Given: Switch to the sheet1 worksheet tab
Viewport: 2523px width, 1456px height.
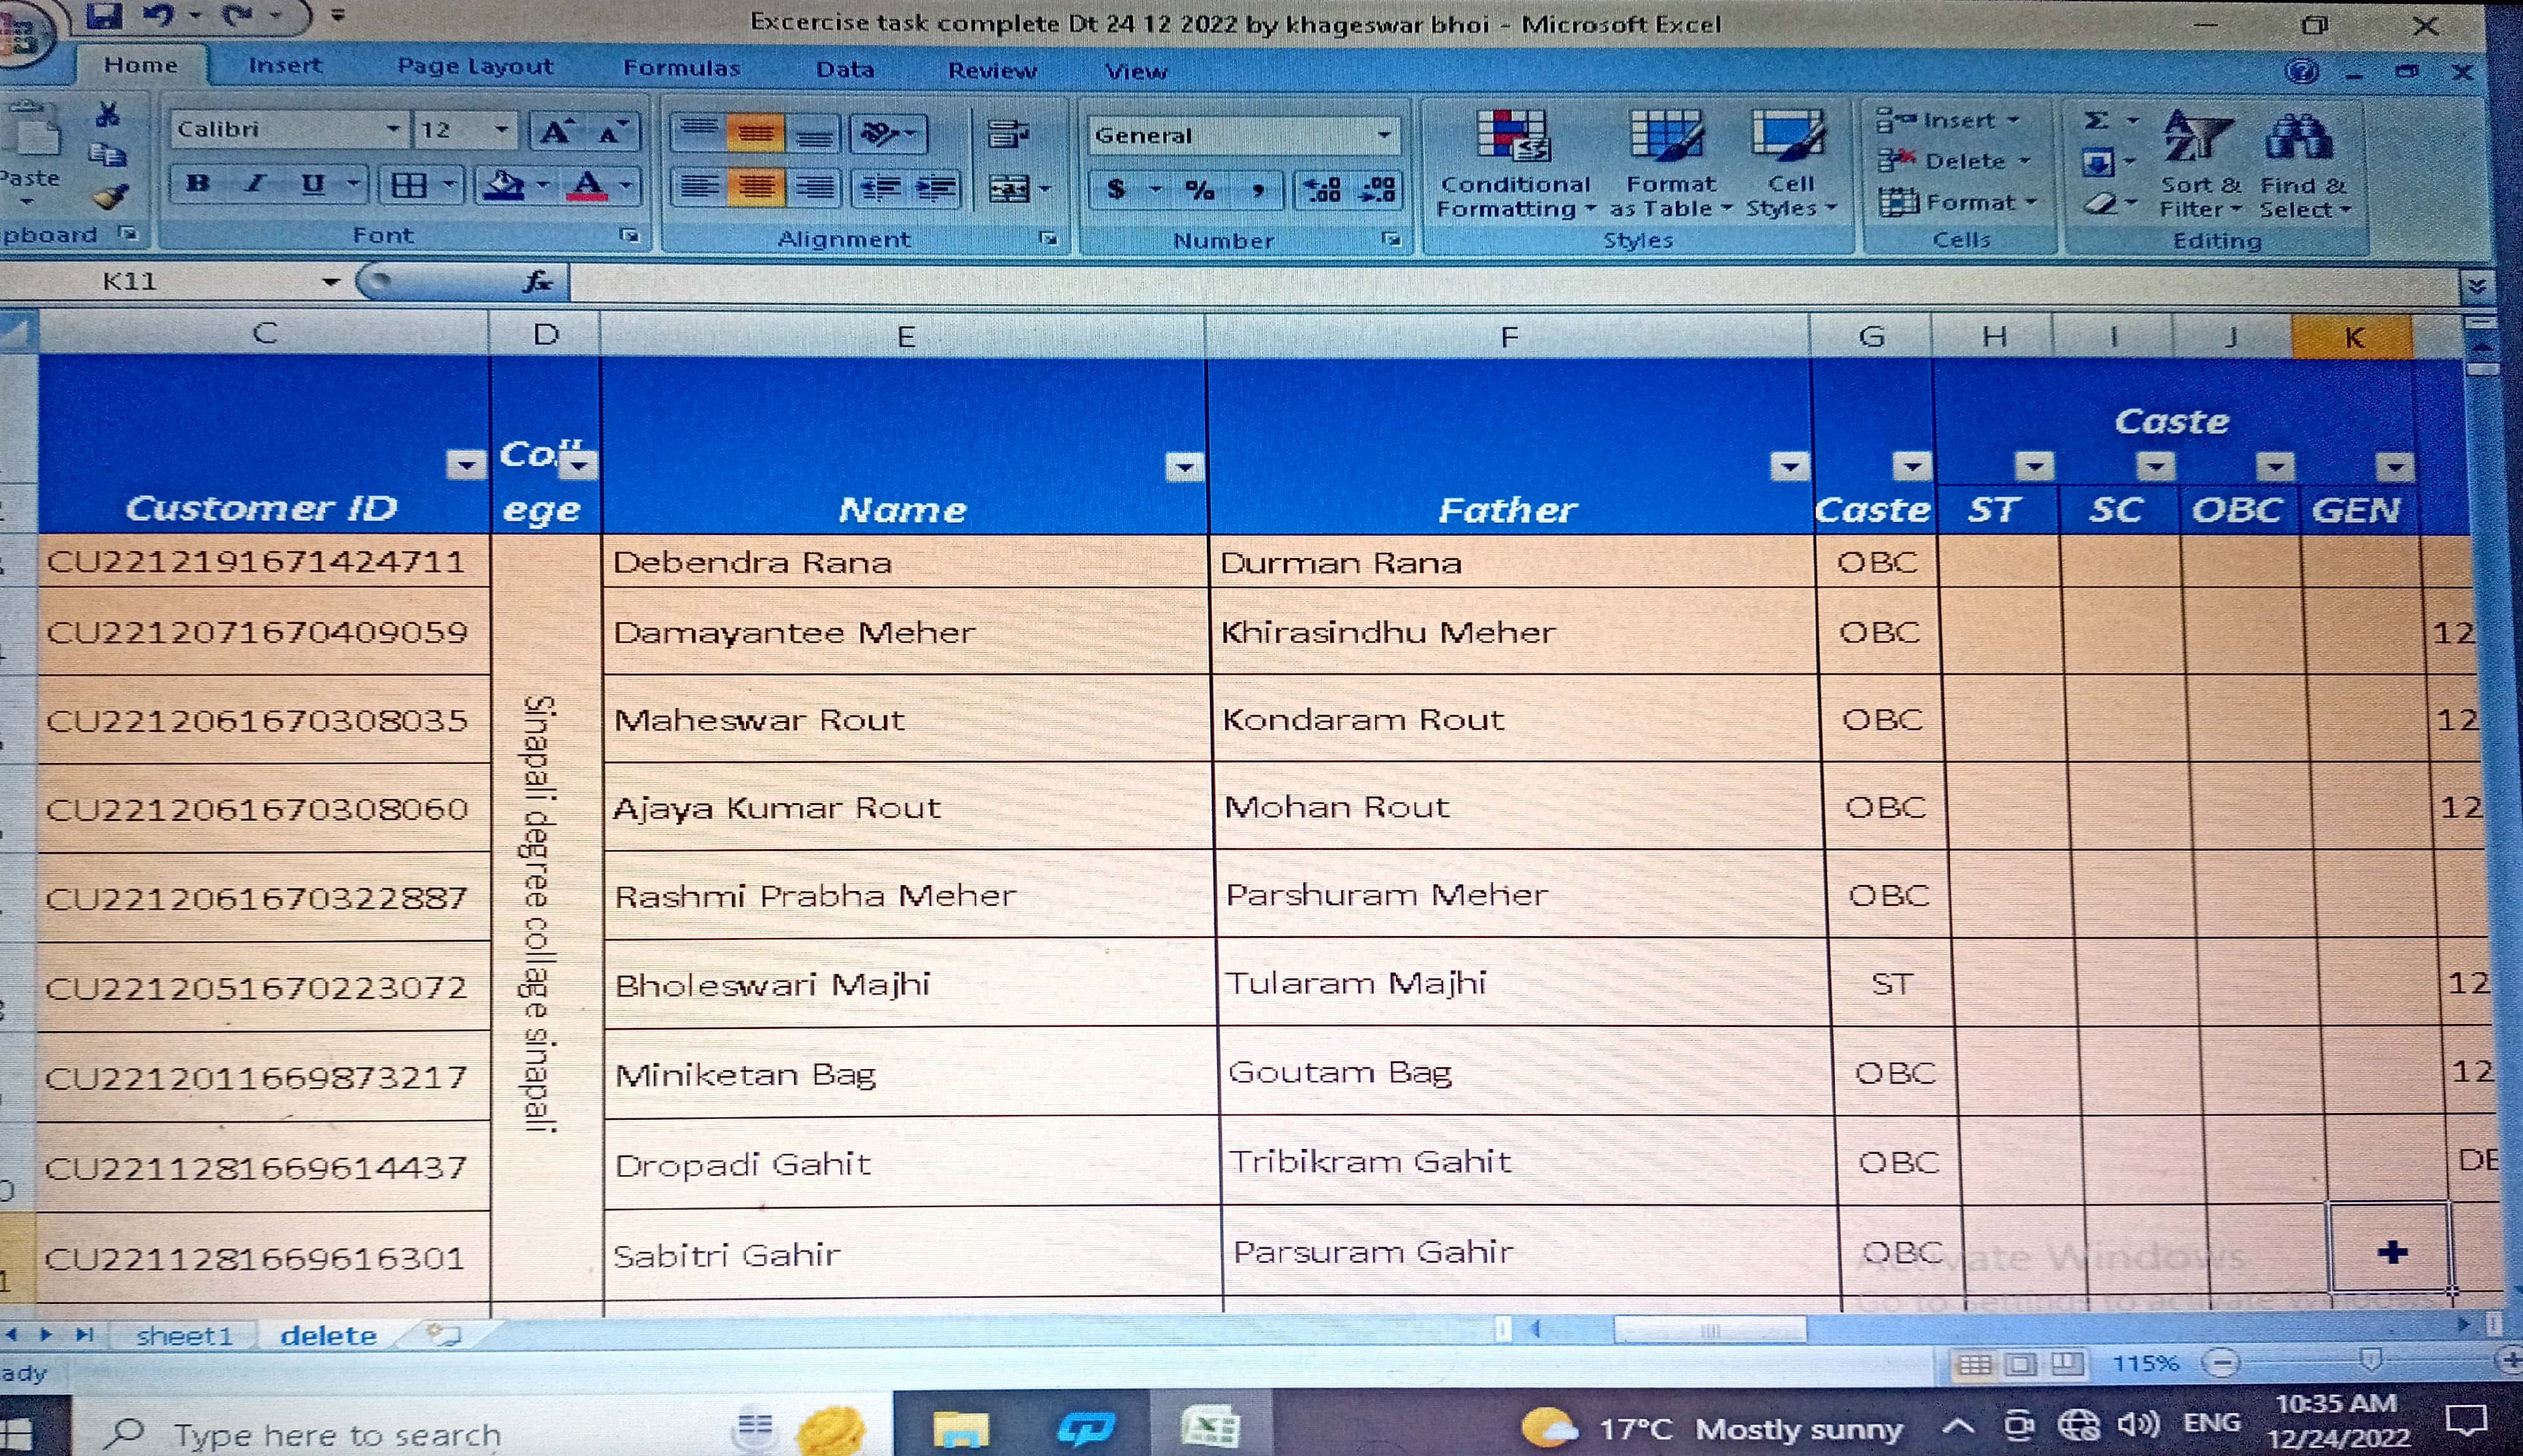Looking at the screenshot, I should [x=184, y=1336].
